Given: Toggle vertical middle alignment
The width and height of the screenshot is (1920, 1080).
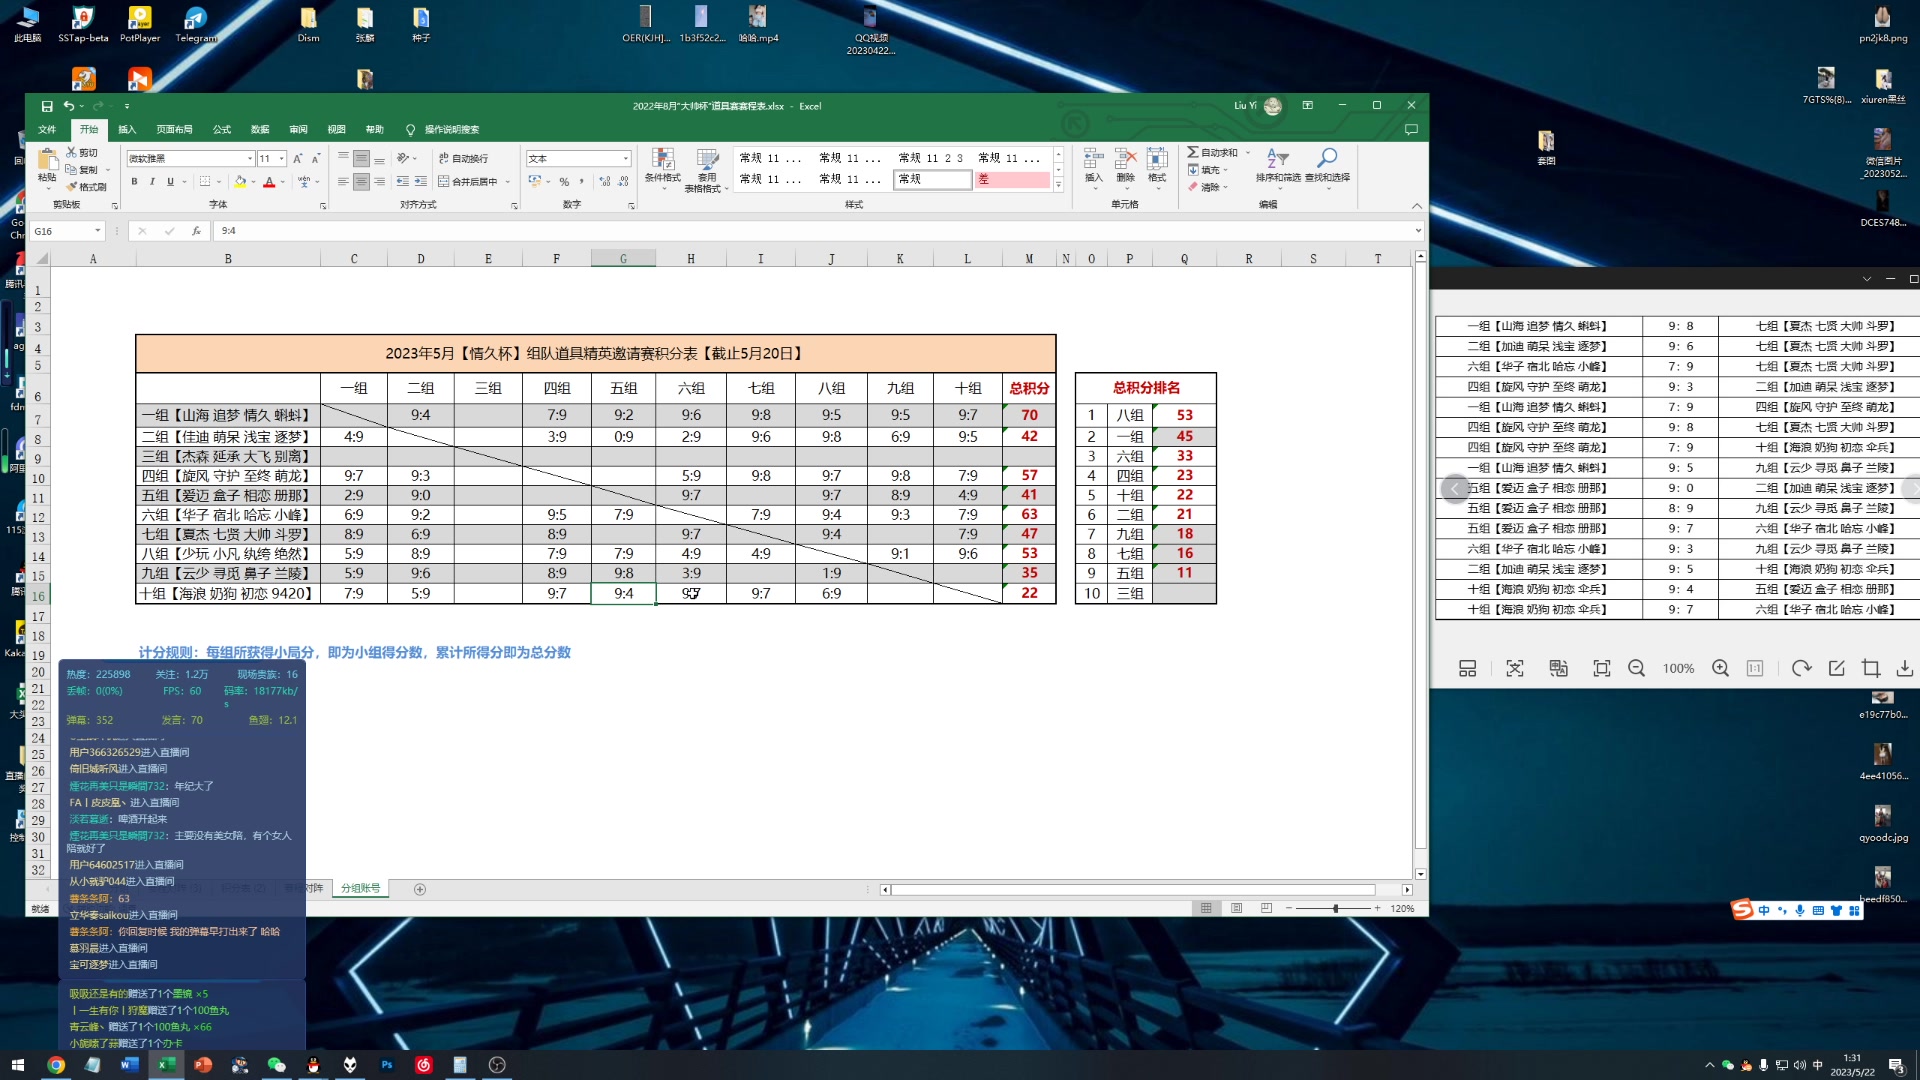Looking at the screenshot, I should pos(361,159).
